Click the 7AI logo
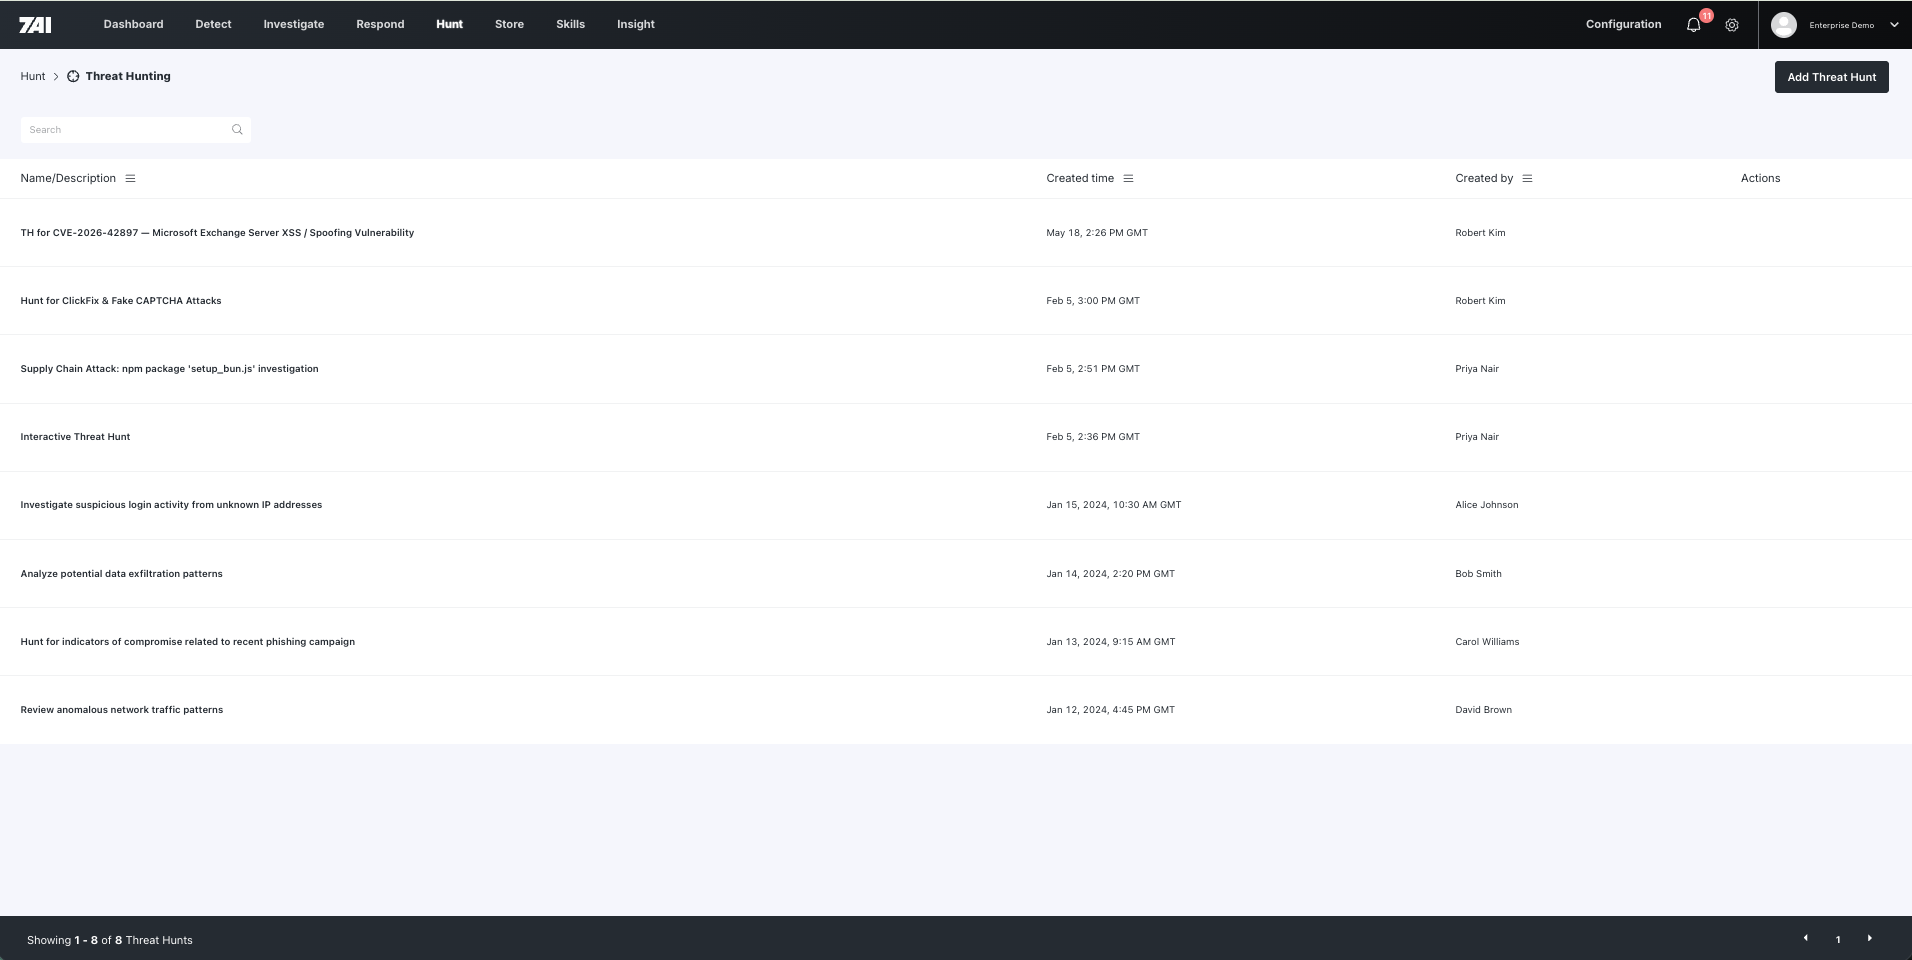Screen dimensions: 1912x960 point(35,24)
